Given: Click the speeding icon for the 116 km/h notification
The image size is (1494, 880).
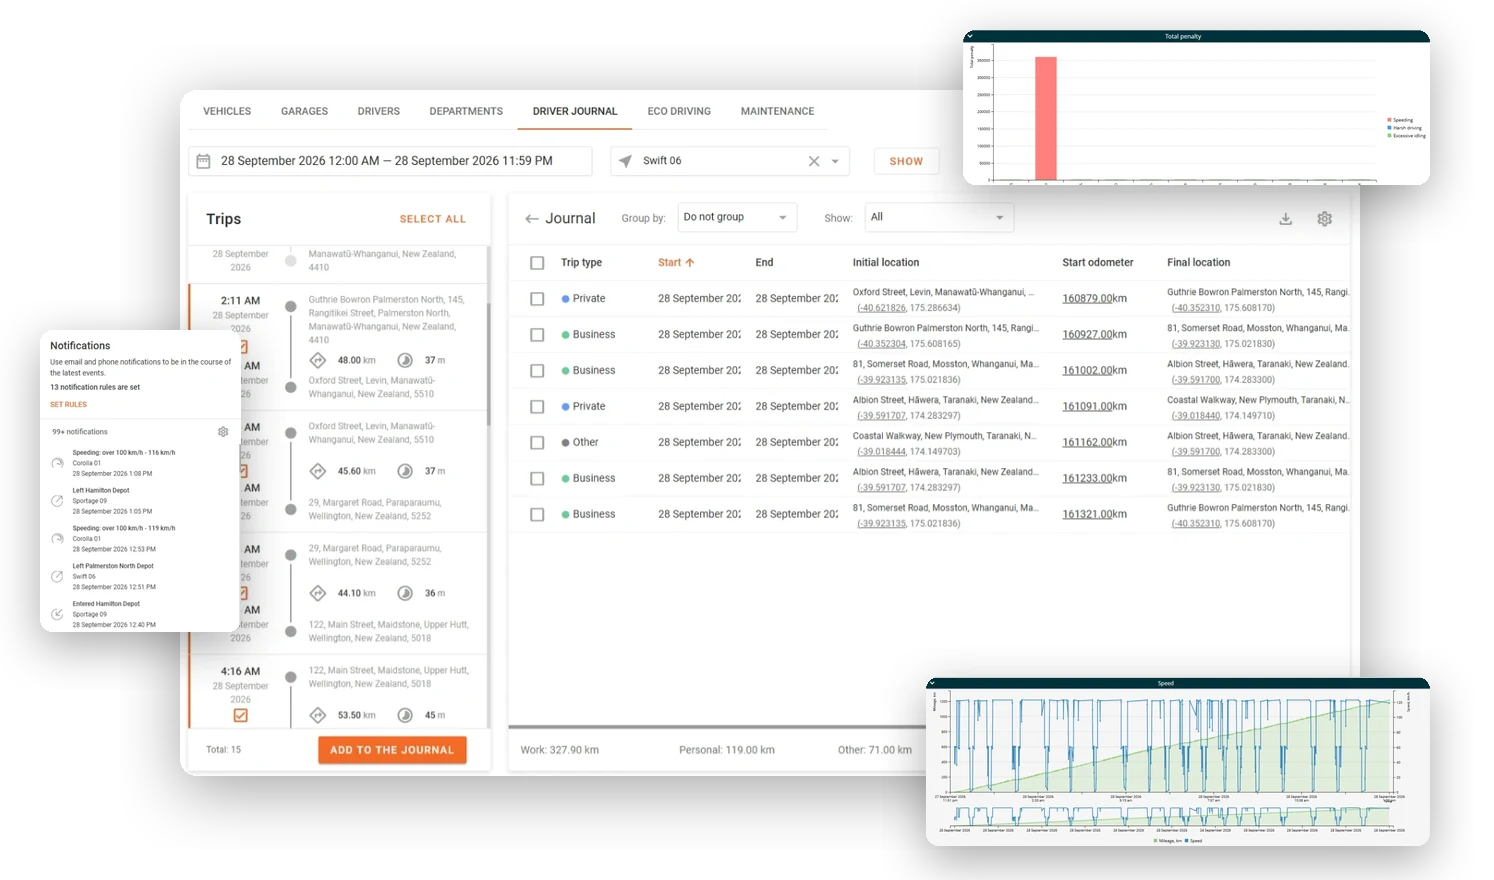Looking at the screenshot, I should point(58,463).
